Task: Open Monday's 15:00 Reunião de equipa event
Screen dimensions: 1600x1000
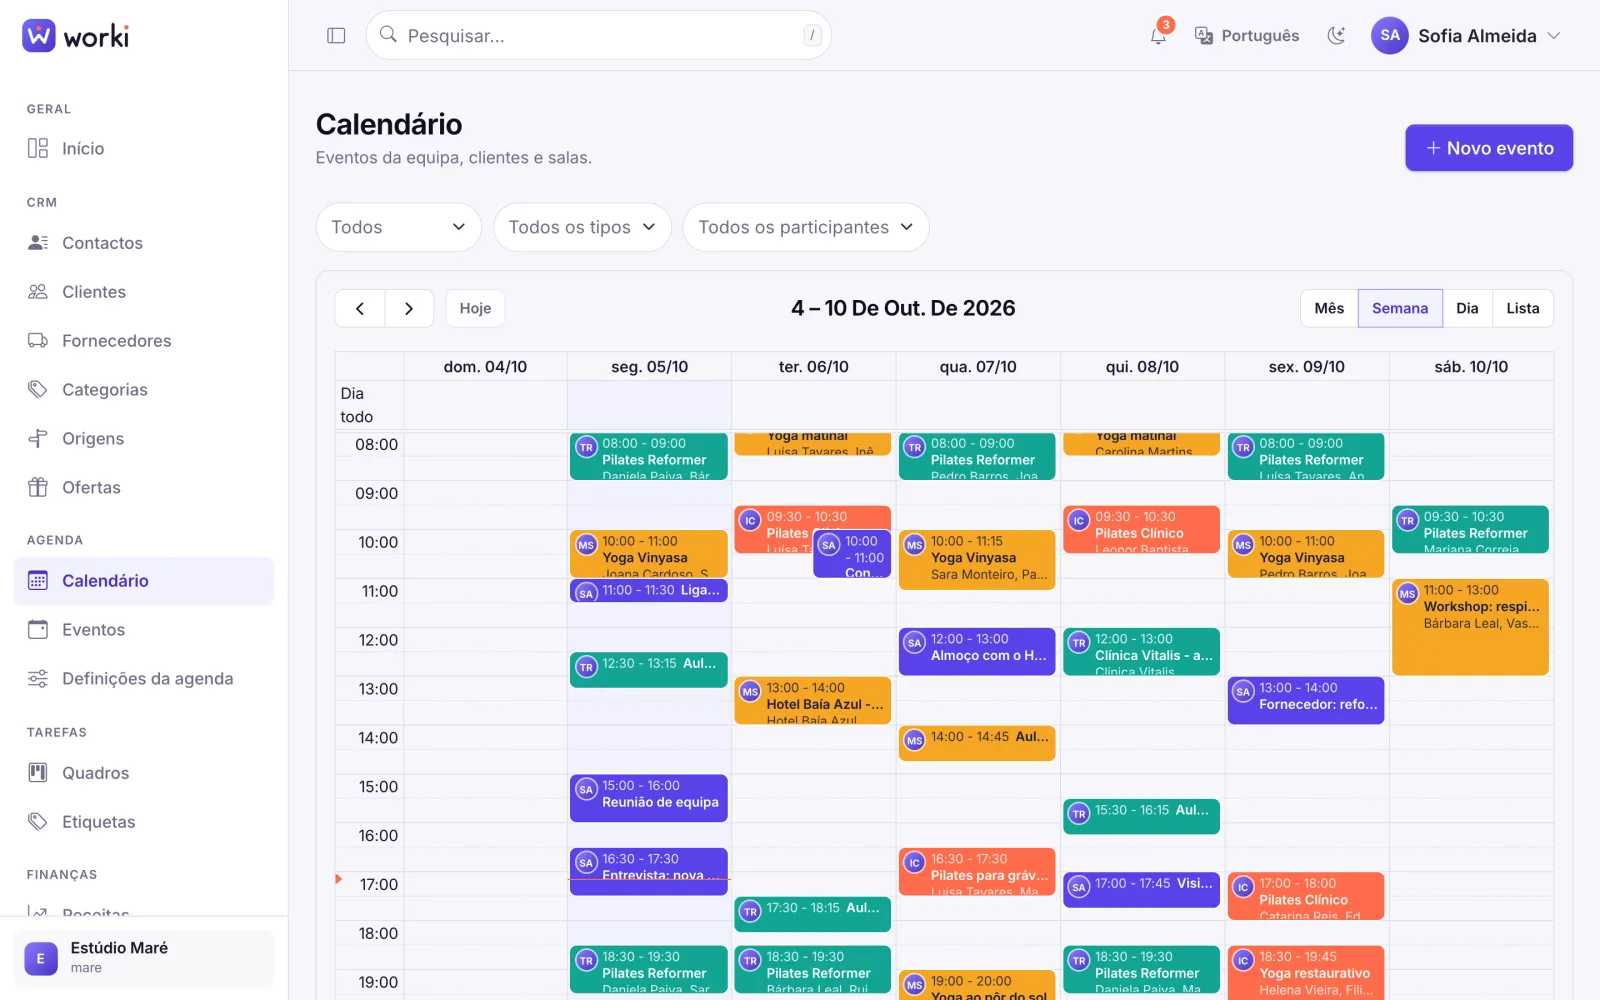Action: pyautogui.click(x=649, y=798)
